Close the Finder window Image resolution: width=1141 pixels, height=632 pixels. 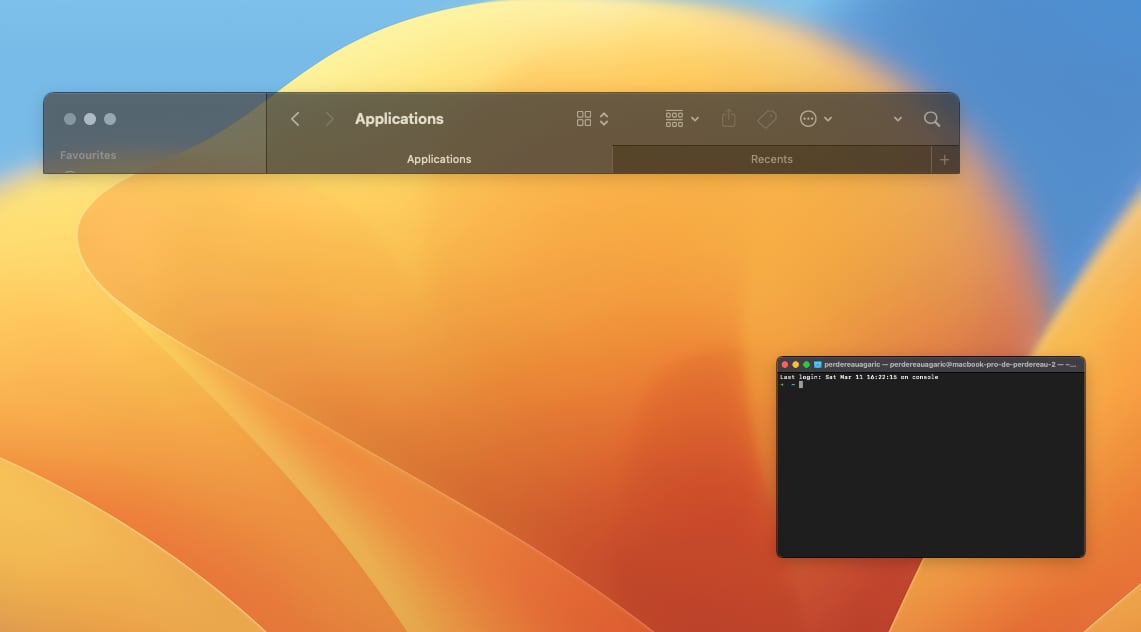pyautogui.click(x=70, y=119)
